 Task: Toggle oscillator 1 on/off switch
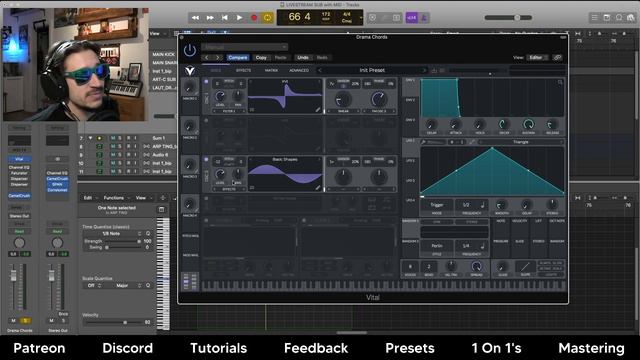pos(206,82)
